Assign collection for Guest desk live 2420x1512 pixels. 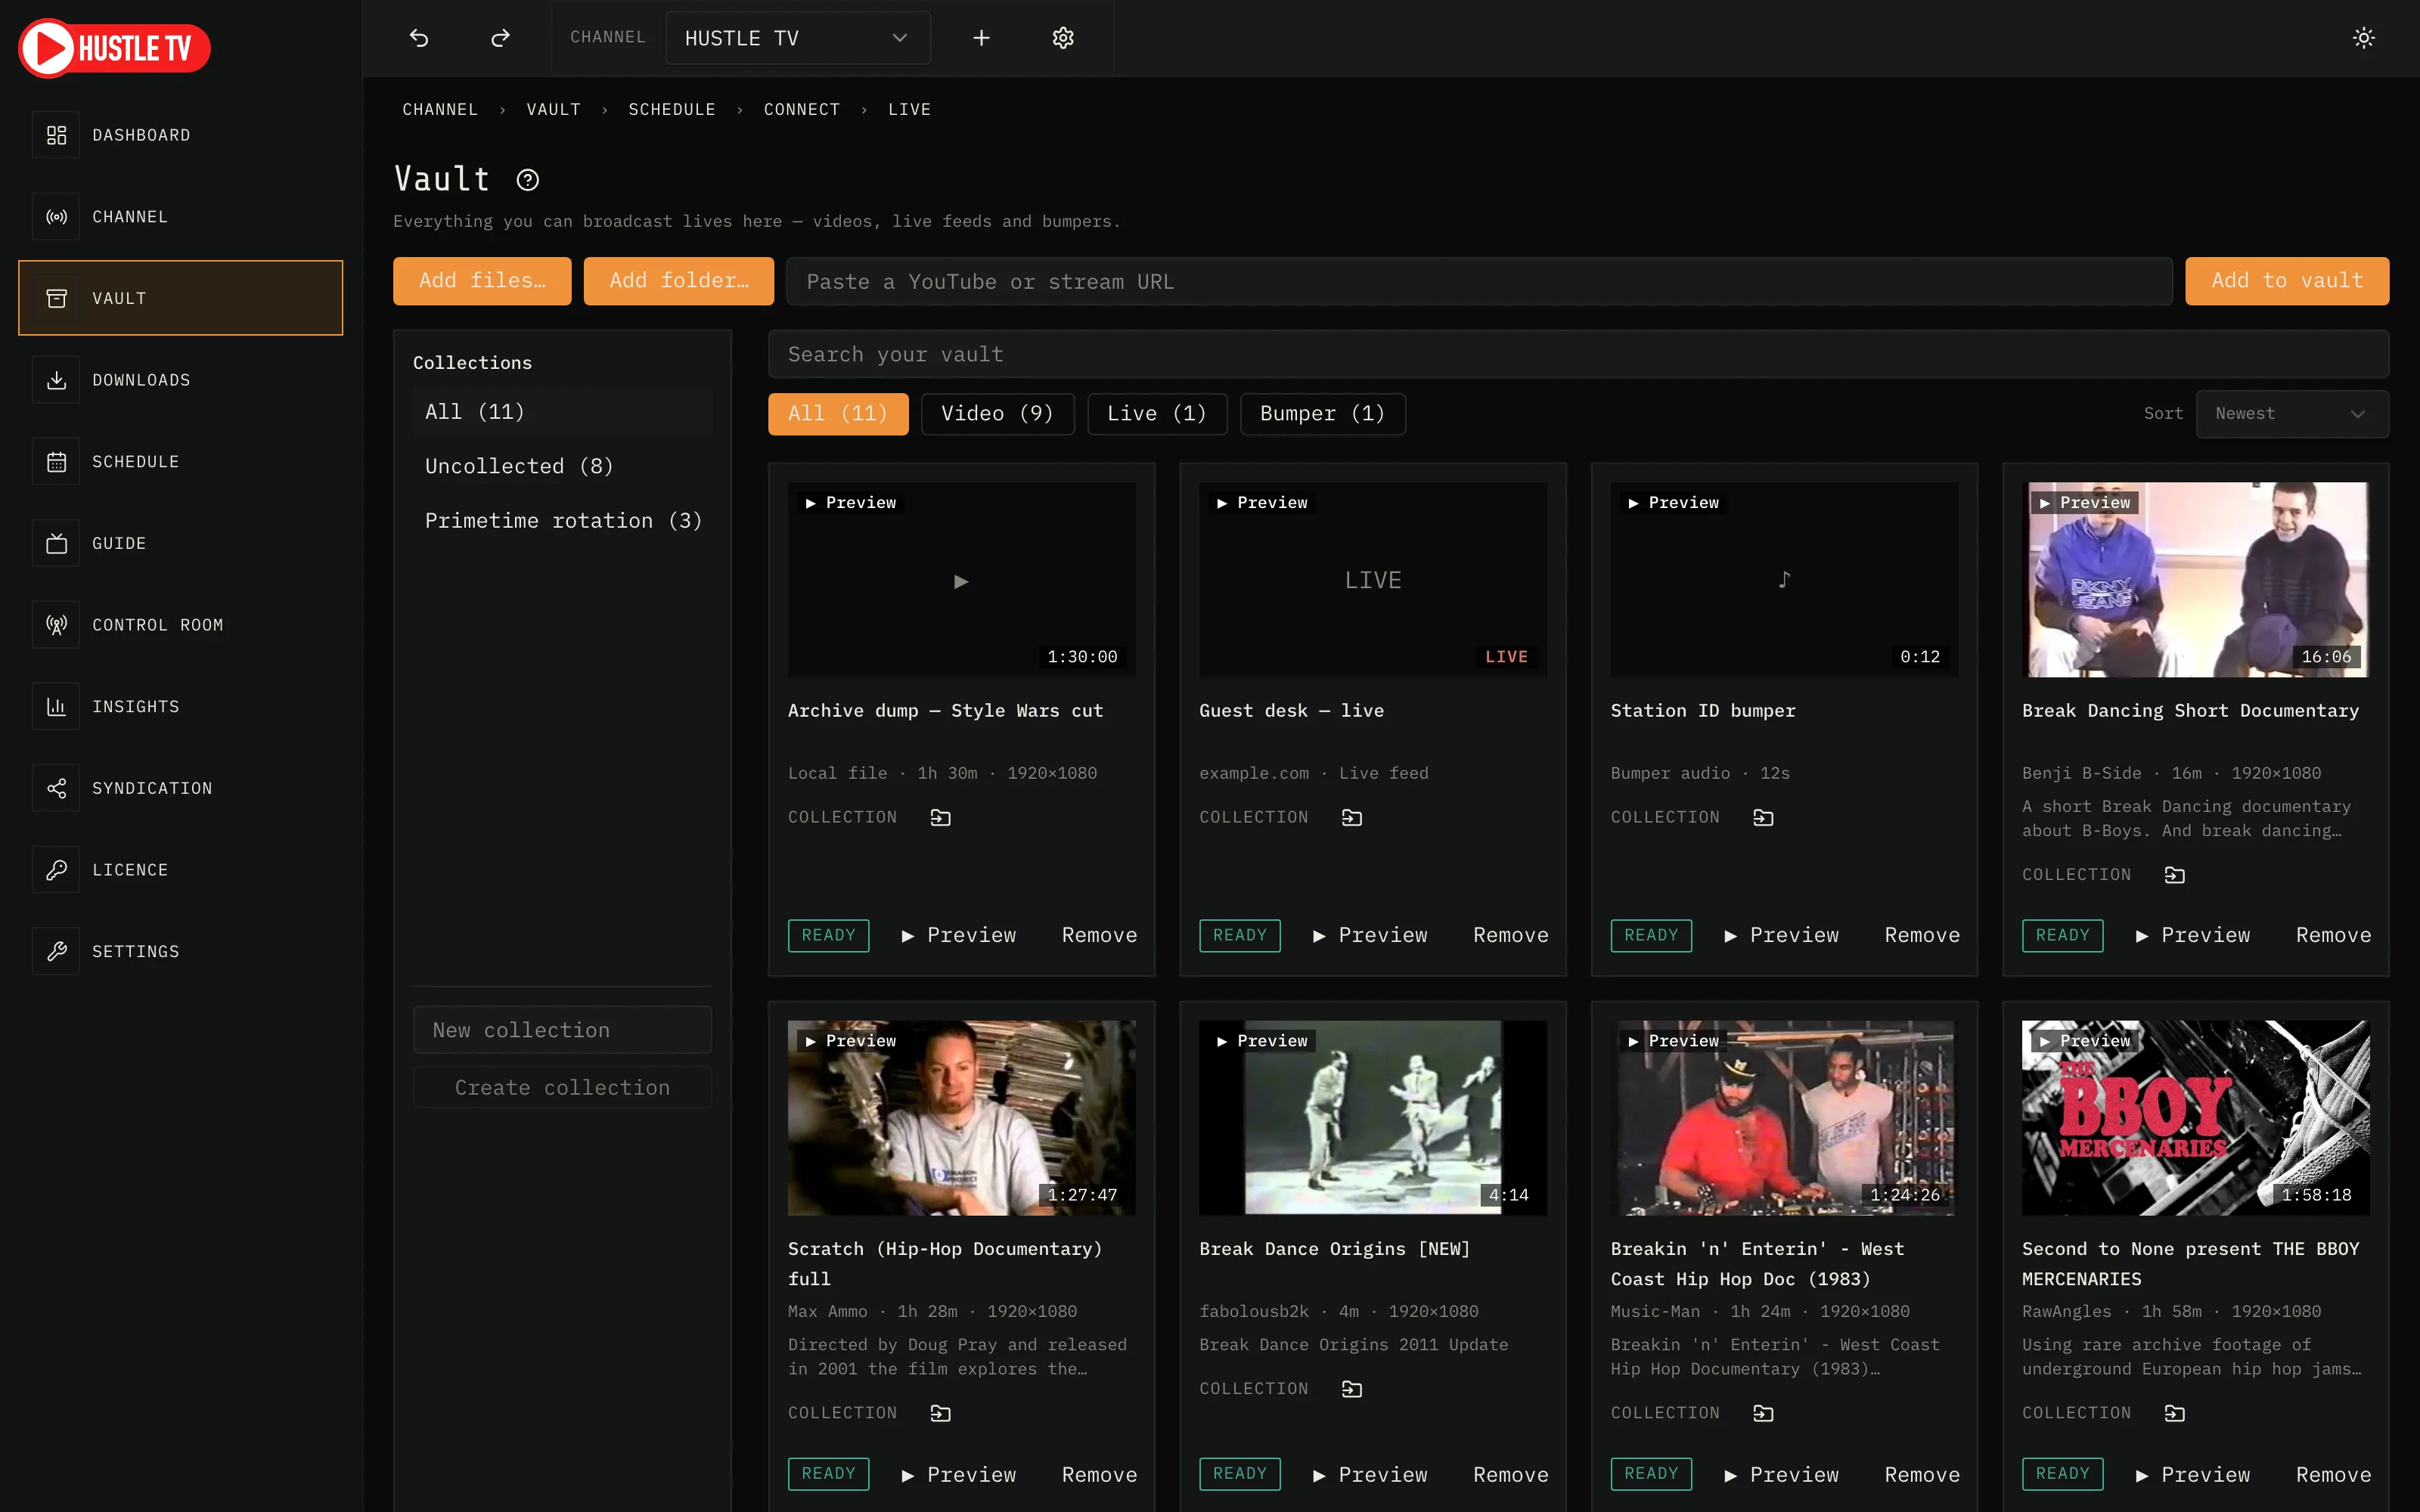coord(1351,818)
